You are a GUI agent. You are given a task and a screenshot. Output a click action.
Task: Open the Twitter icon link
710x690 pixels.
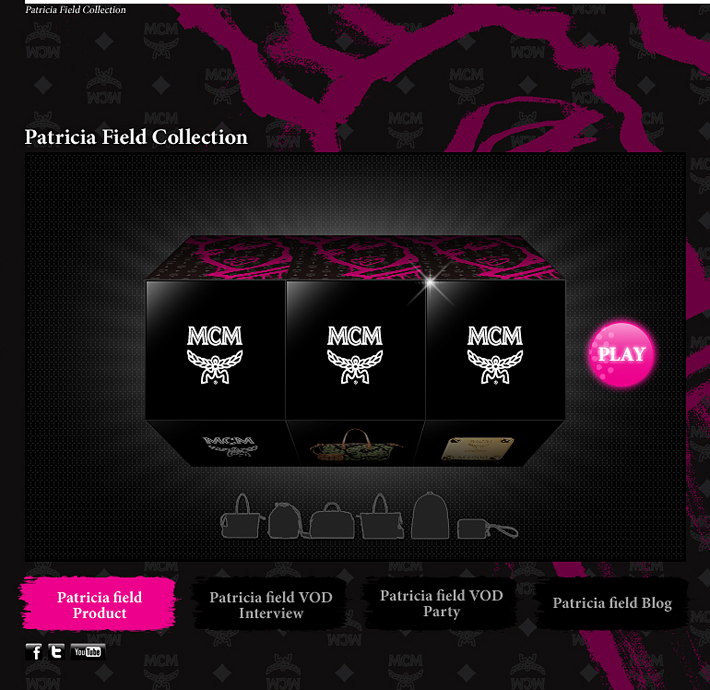56,652
